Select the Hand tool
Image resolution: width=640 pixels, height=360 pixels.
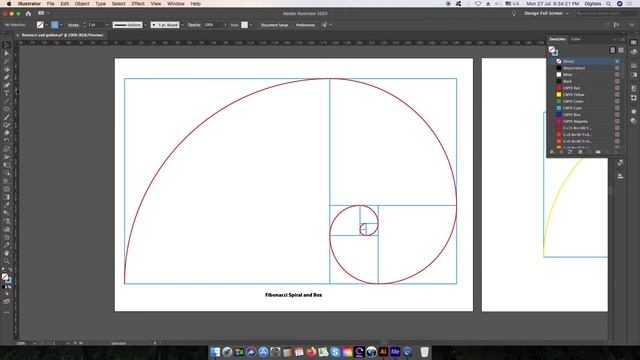pos(7,253)
